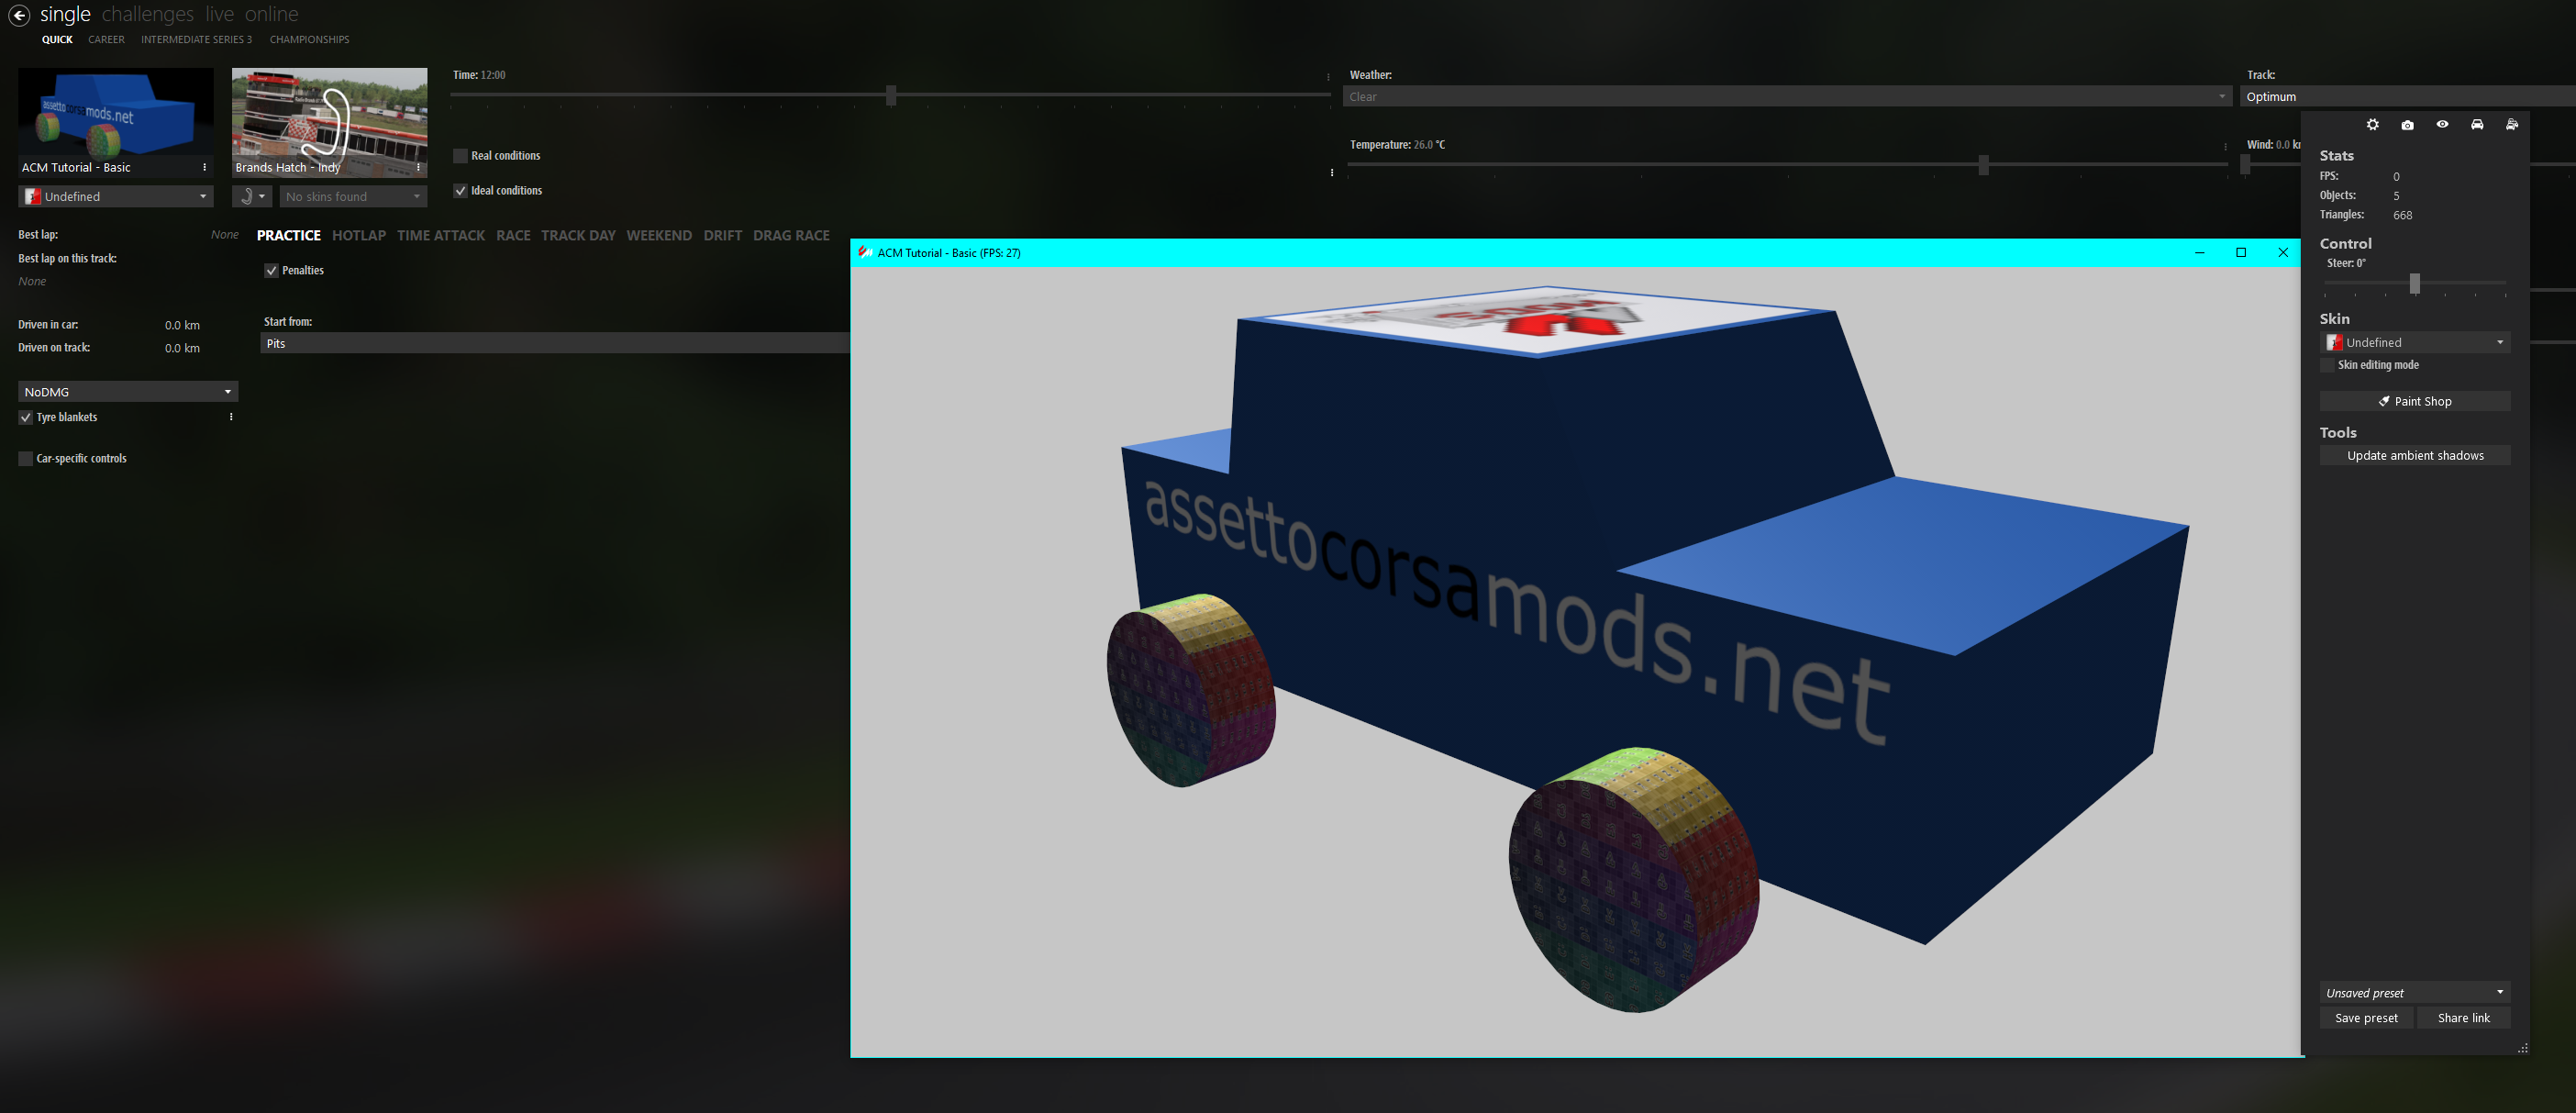Maximize the ACM Tutorial showroom window
The width and height of the screenshot is (2576, 1113).
tap(2241, 252)
